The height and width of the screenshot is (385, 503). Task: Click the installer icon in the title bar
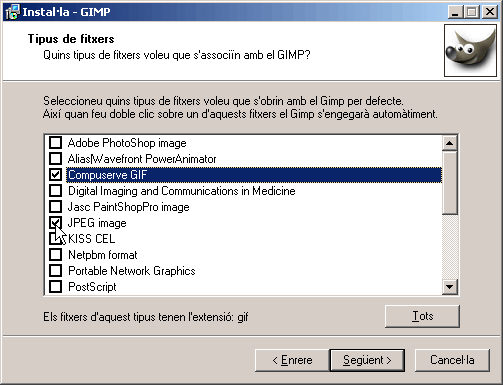12,12
